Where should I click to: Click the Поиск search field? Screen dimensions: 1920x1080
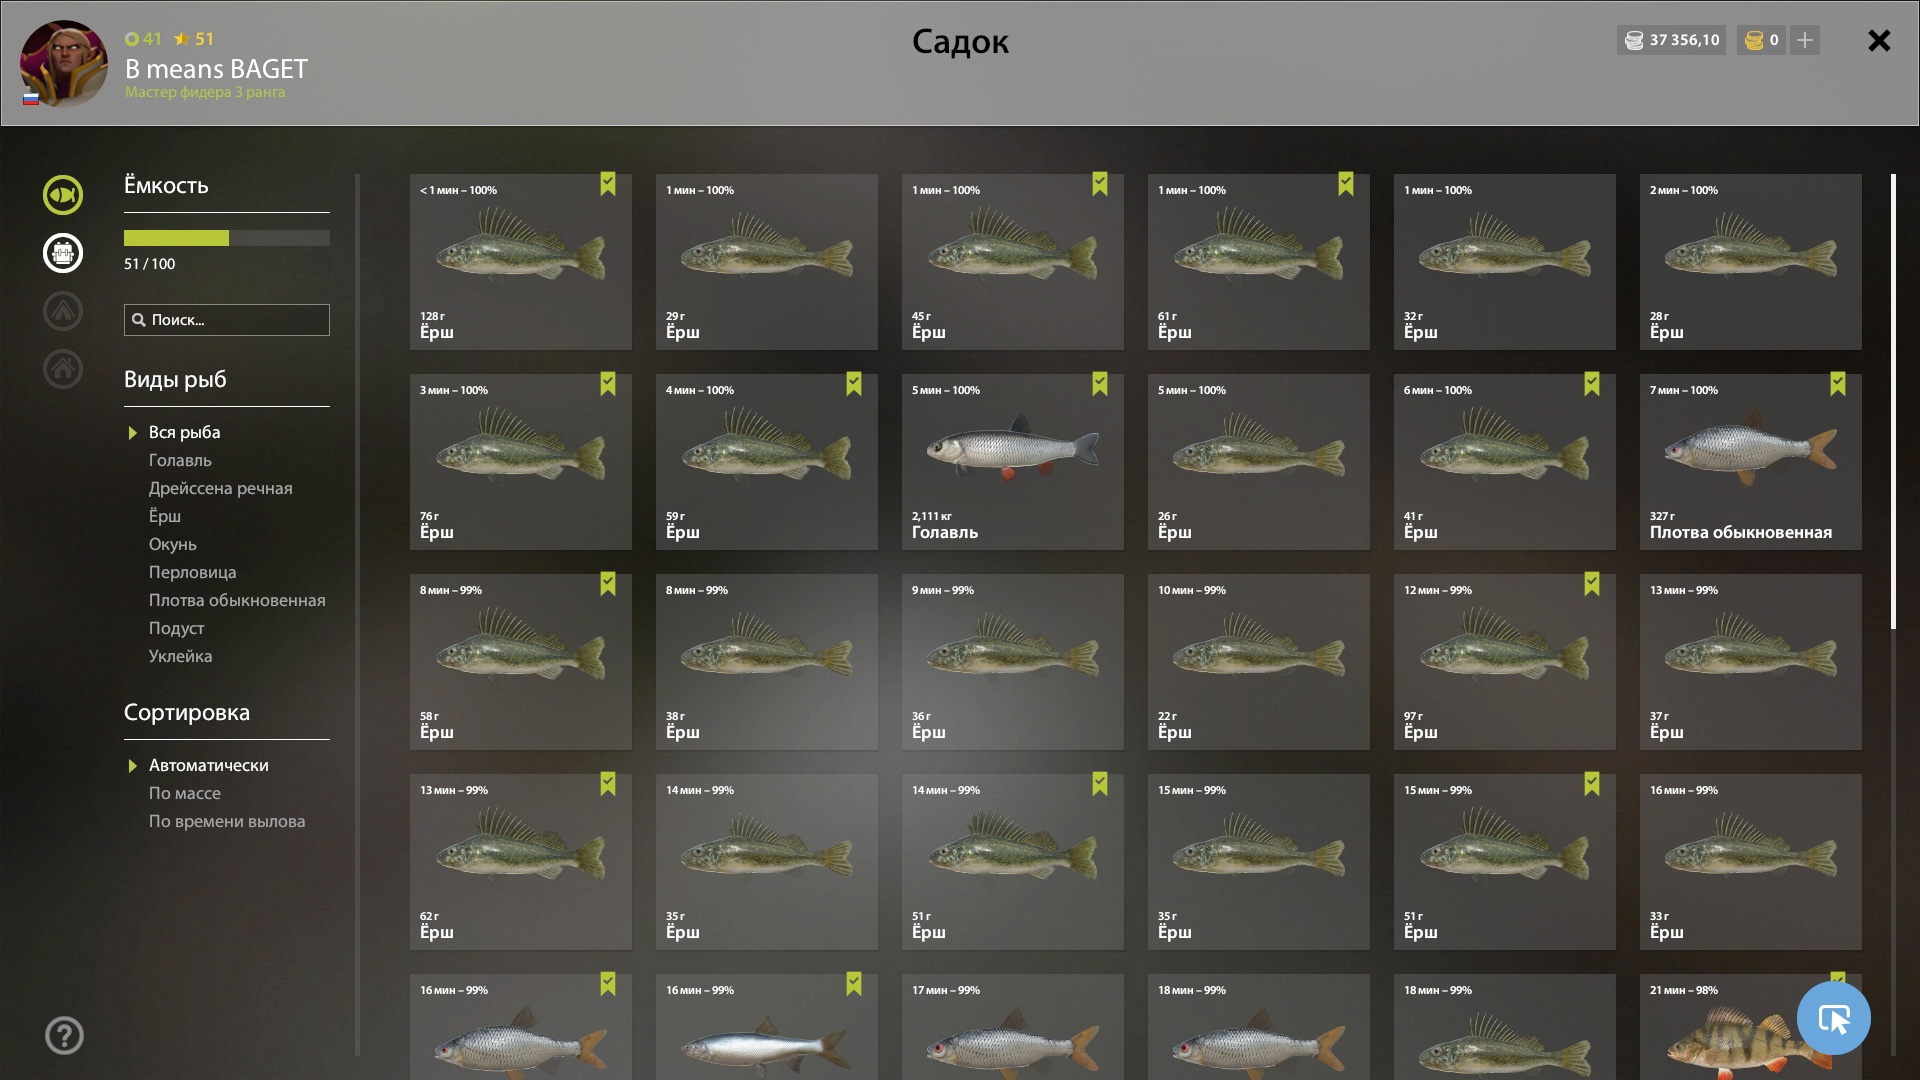(x=227, y=320)
